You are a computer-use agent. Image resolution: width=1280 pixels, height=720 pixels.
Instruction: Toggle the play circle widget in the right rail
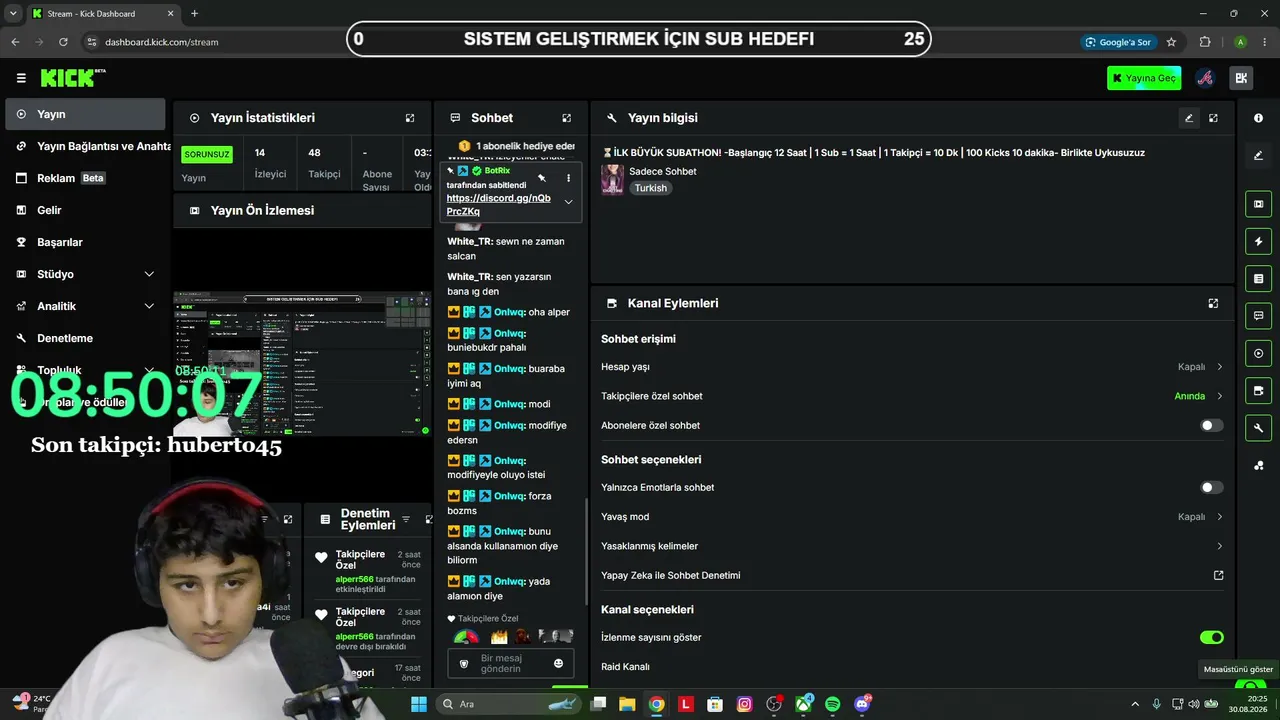(x=1258, y=353)
